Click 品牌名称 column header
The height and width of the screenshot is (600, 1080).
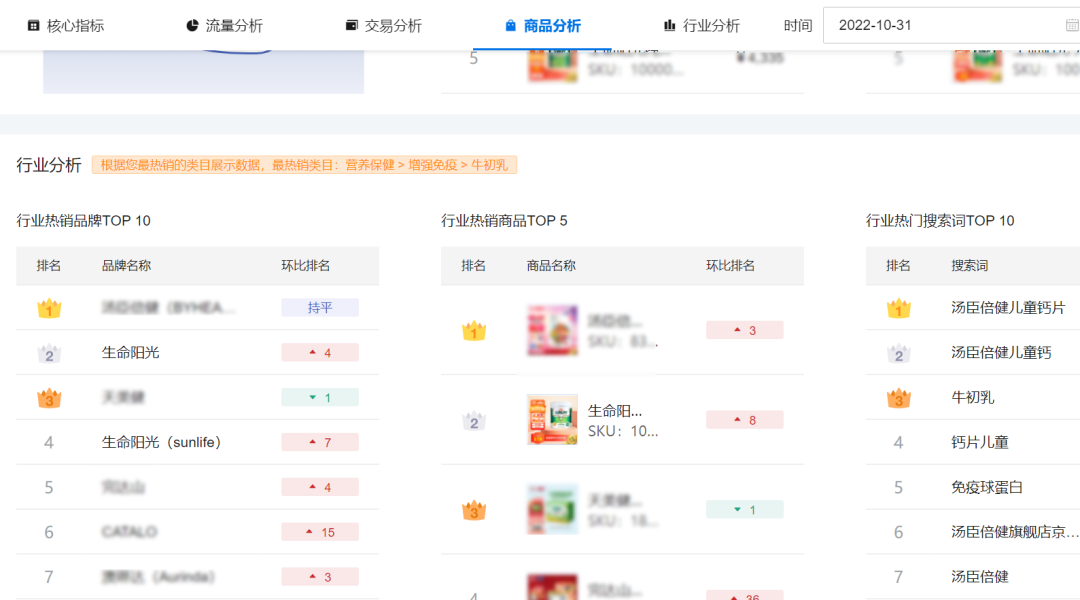tap(126, 266)
